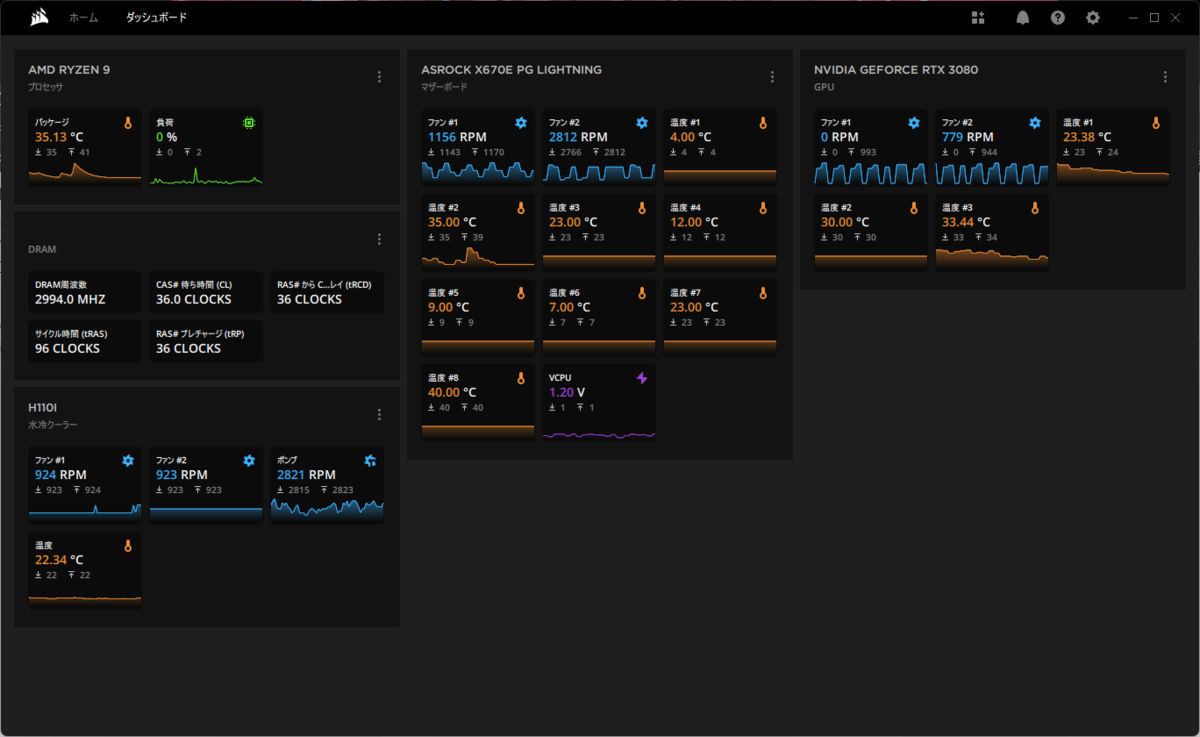Image resolution: width=1200 pixels, height=737 pixels.
Task: Open NVIDIA GEFORCE RTX 3080 options menu
Action: point(1165,77)
